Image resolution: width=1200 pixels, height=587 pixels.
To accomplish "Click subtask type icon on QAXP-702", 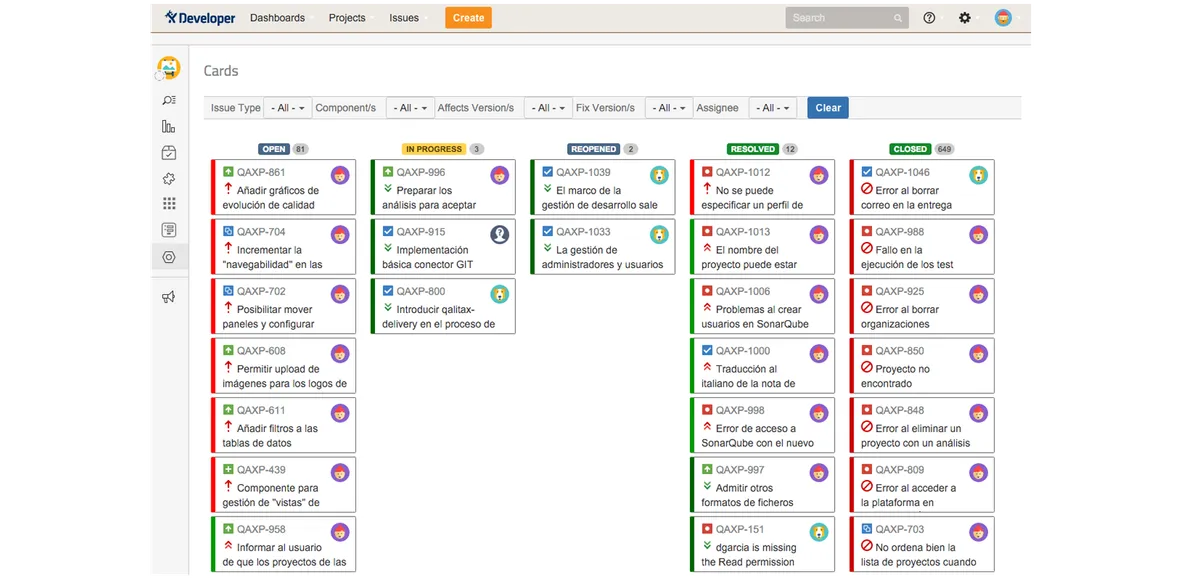I will (228, 291).
